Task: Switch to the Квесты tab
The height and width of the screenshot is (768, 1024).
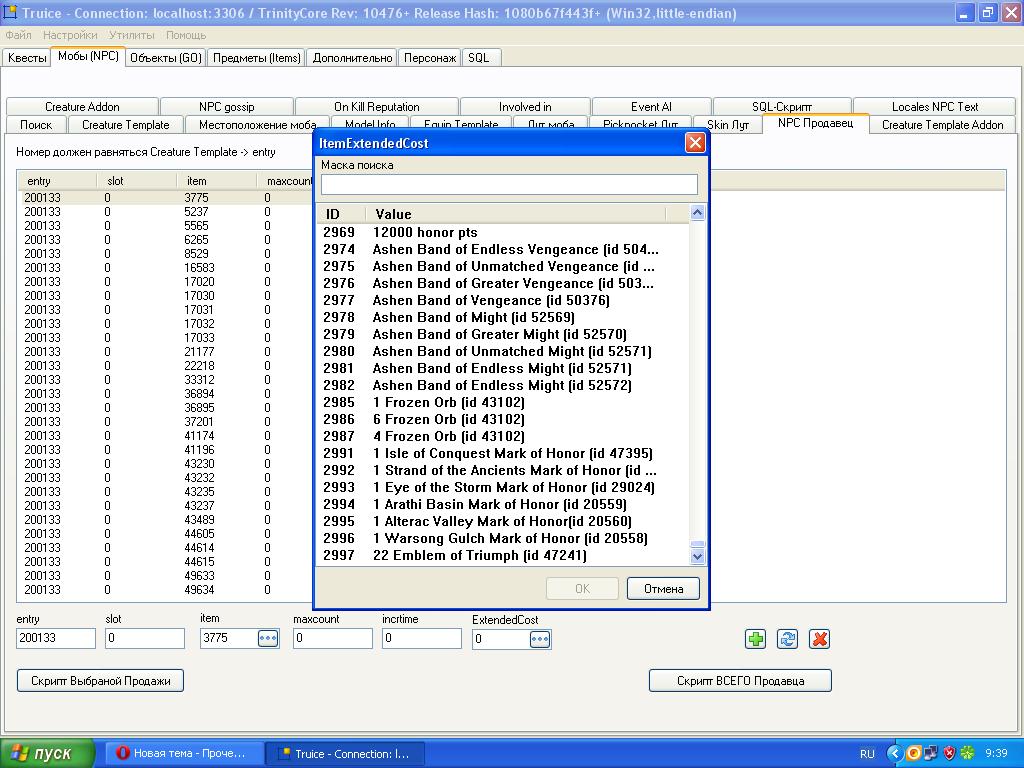Action: coord(27,58)
